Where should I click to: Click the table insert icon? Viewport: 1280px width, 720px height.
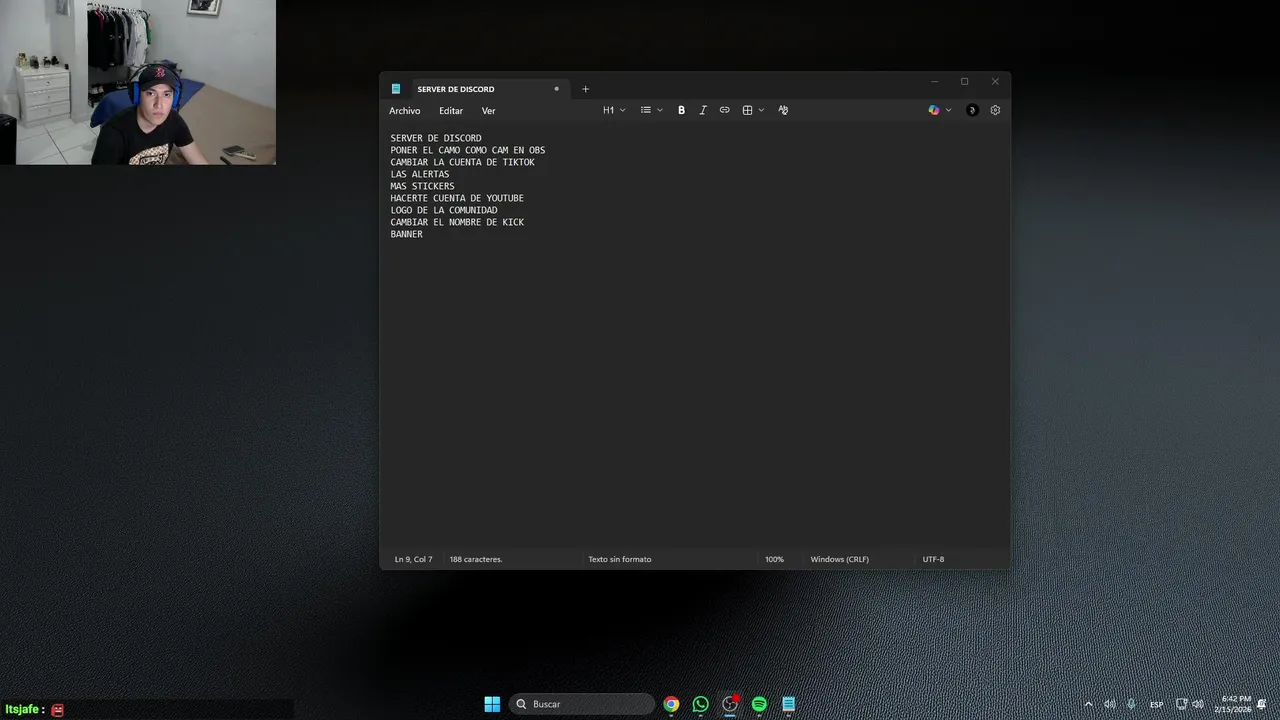pyautogui.click(x=747, y=110)
